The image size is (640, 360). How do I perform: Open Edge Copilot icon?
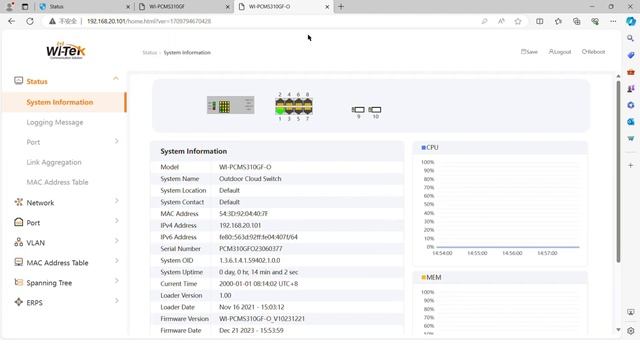(x=631, y=21)
